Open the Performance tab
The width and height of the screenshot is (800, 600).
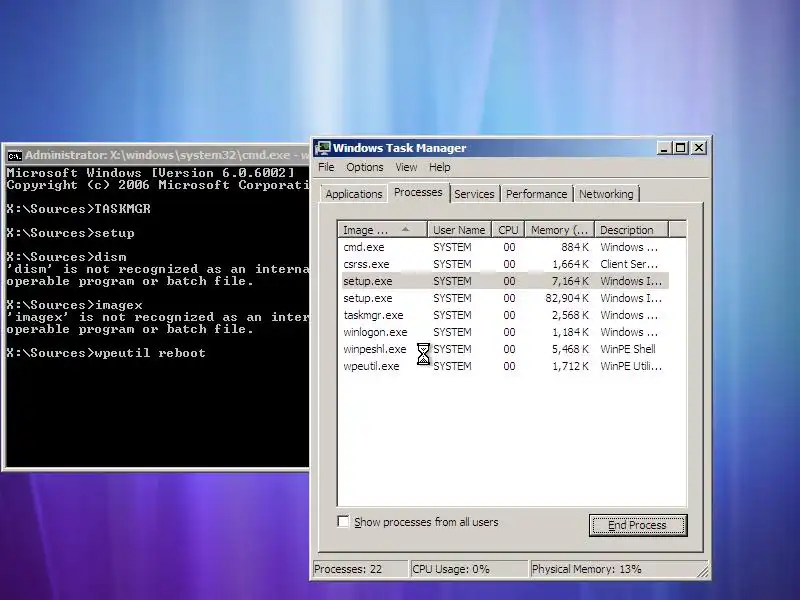click(x=536, y=194)
